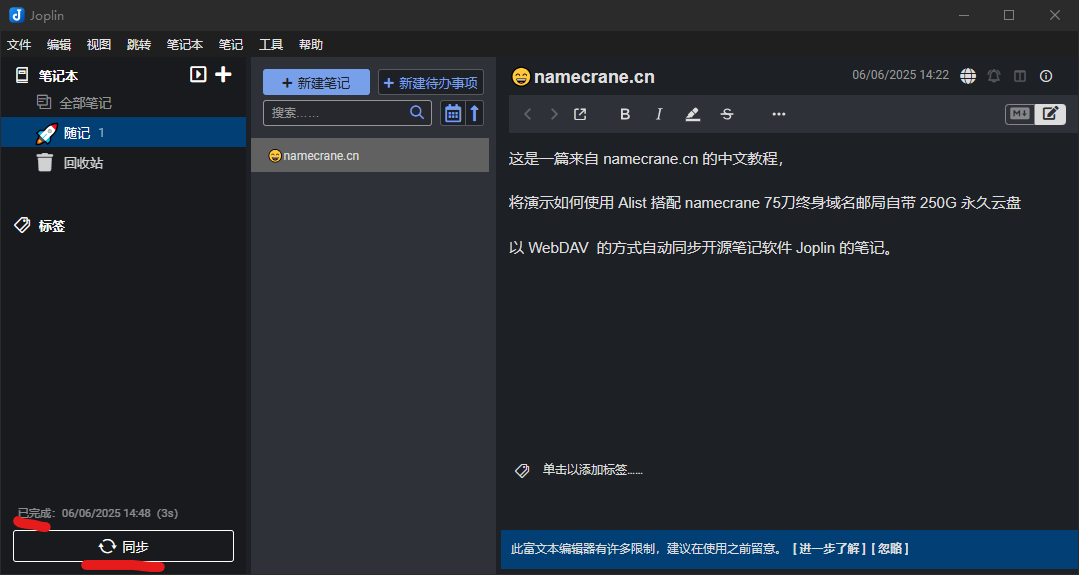Set an alarm with bell icon
Viewport: 1079px width, 575px height.
click(x=994, y=76)
